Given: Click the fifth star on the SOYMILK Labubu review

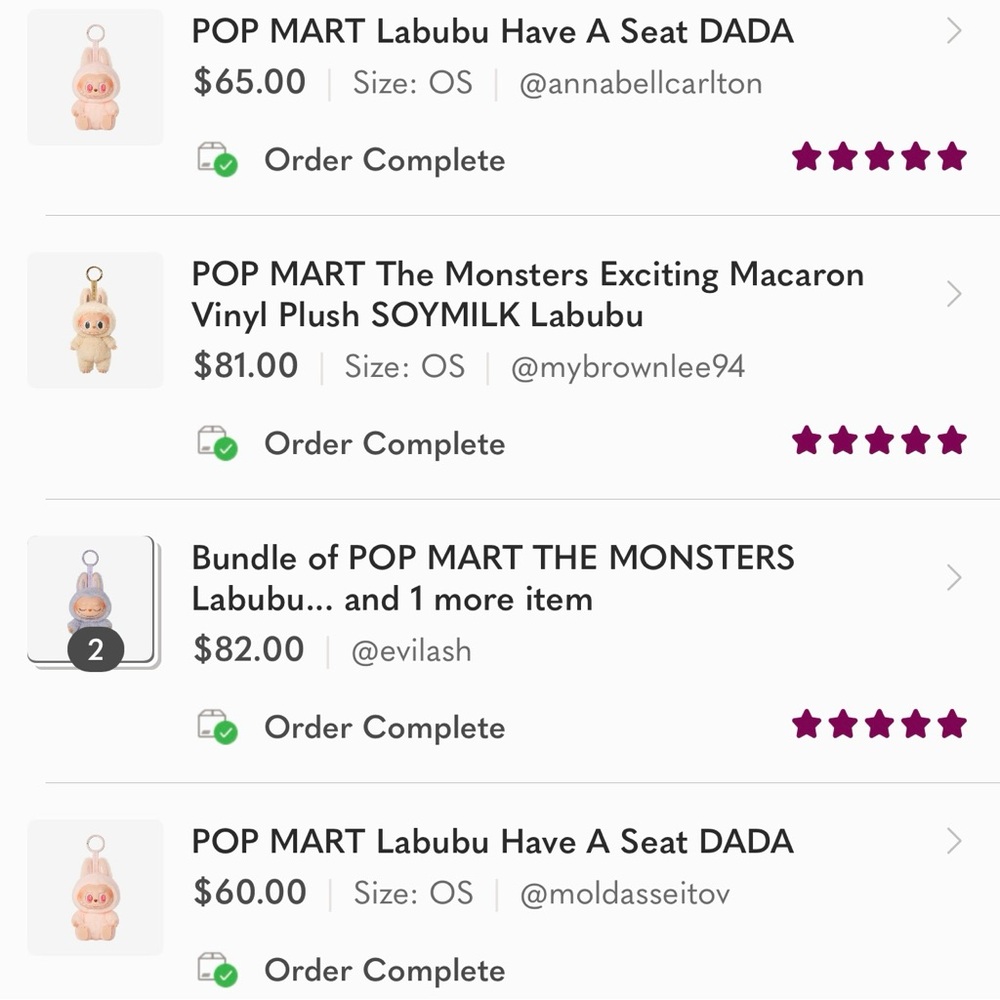Looking at the screenshot, I should [x=952, y=439].
